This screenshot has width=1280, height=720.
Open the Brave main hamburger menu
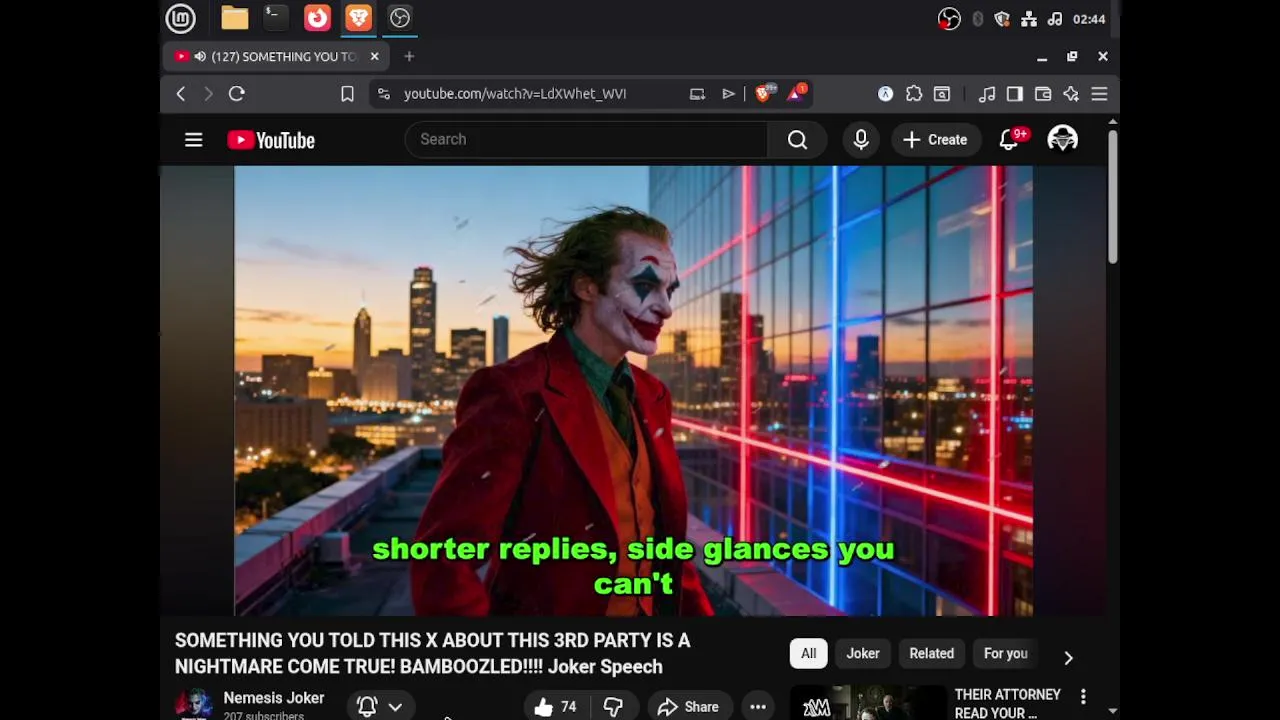1099,94
